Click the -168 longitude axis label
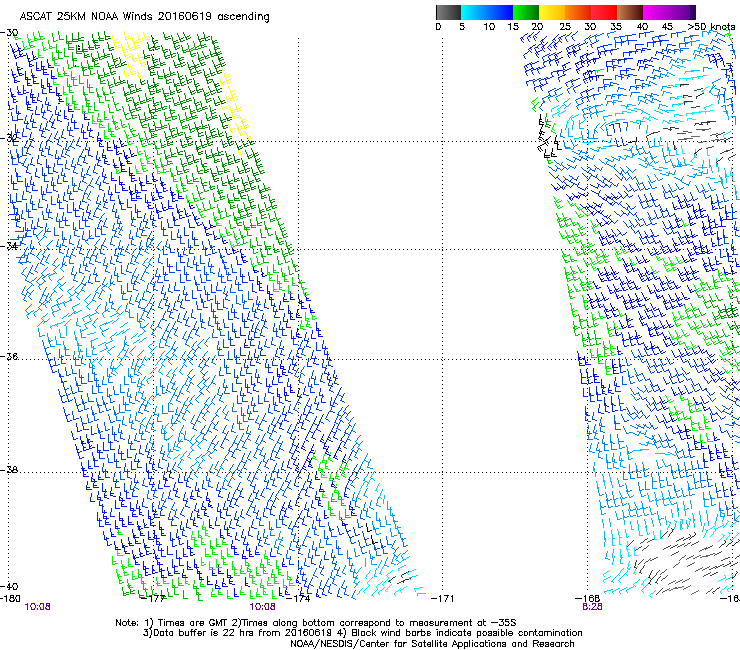The height and width of the screenshot is (650, 740). coord(588,599)
